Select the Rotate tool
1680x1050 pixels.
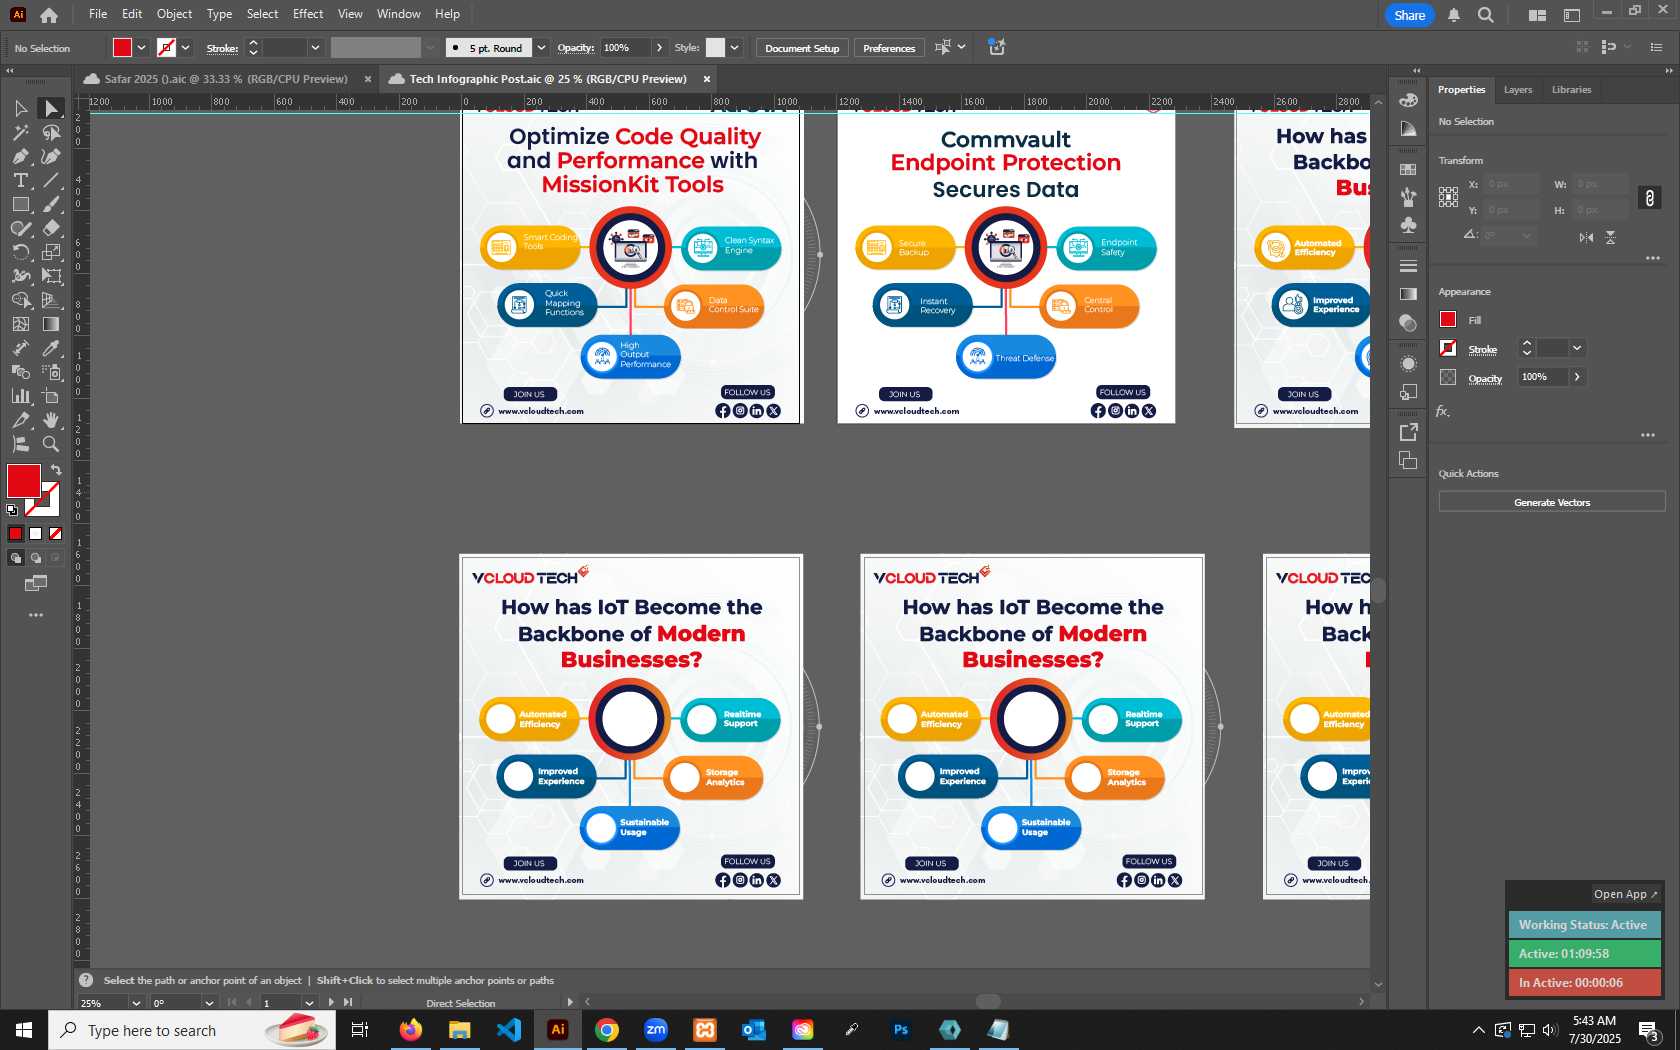pos(20,252)
